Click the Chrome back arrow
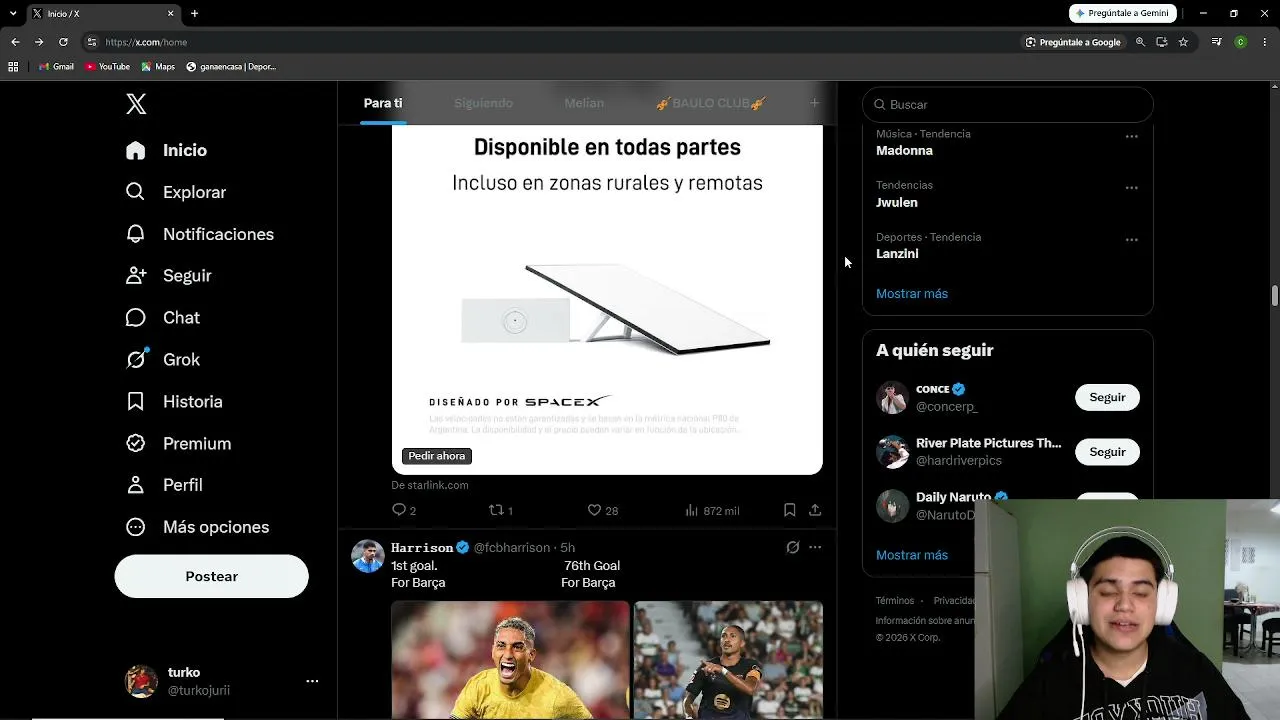This screenshot has height=720, width=1280. (x=15, y=42)
